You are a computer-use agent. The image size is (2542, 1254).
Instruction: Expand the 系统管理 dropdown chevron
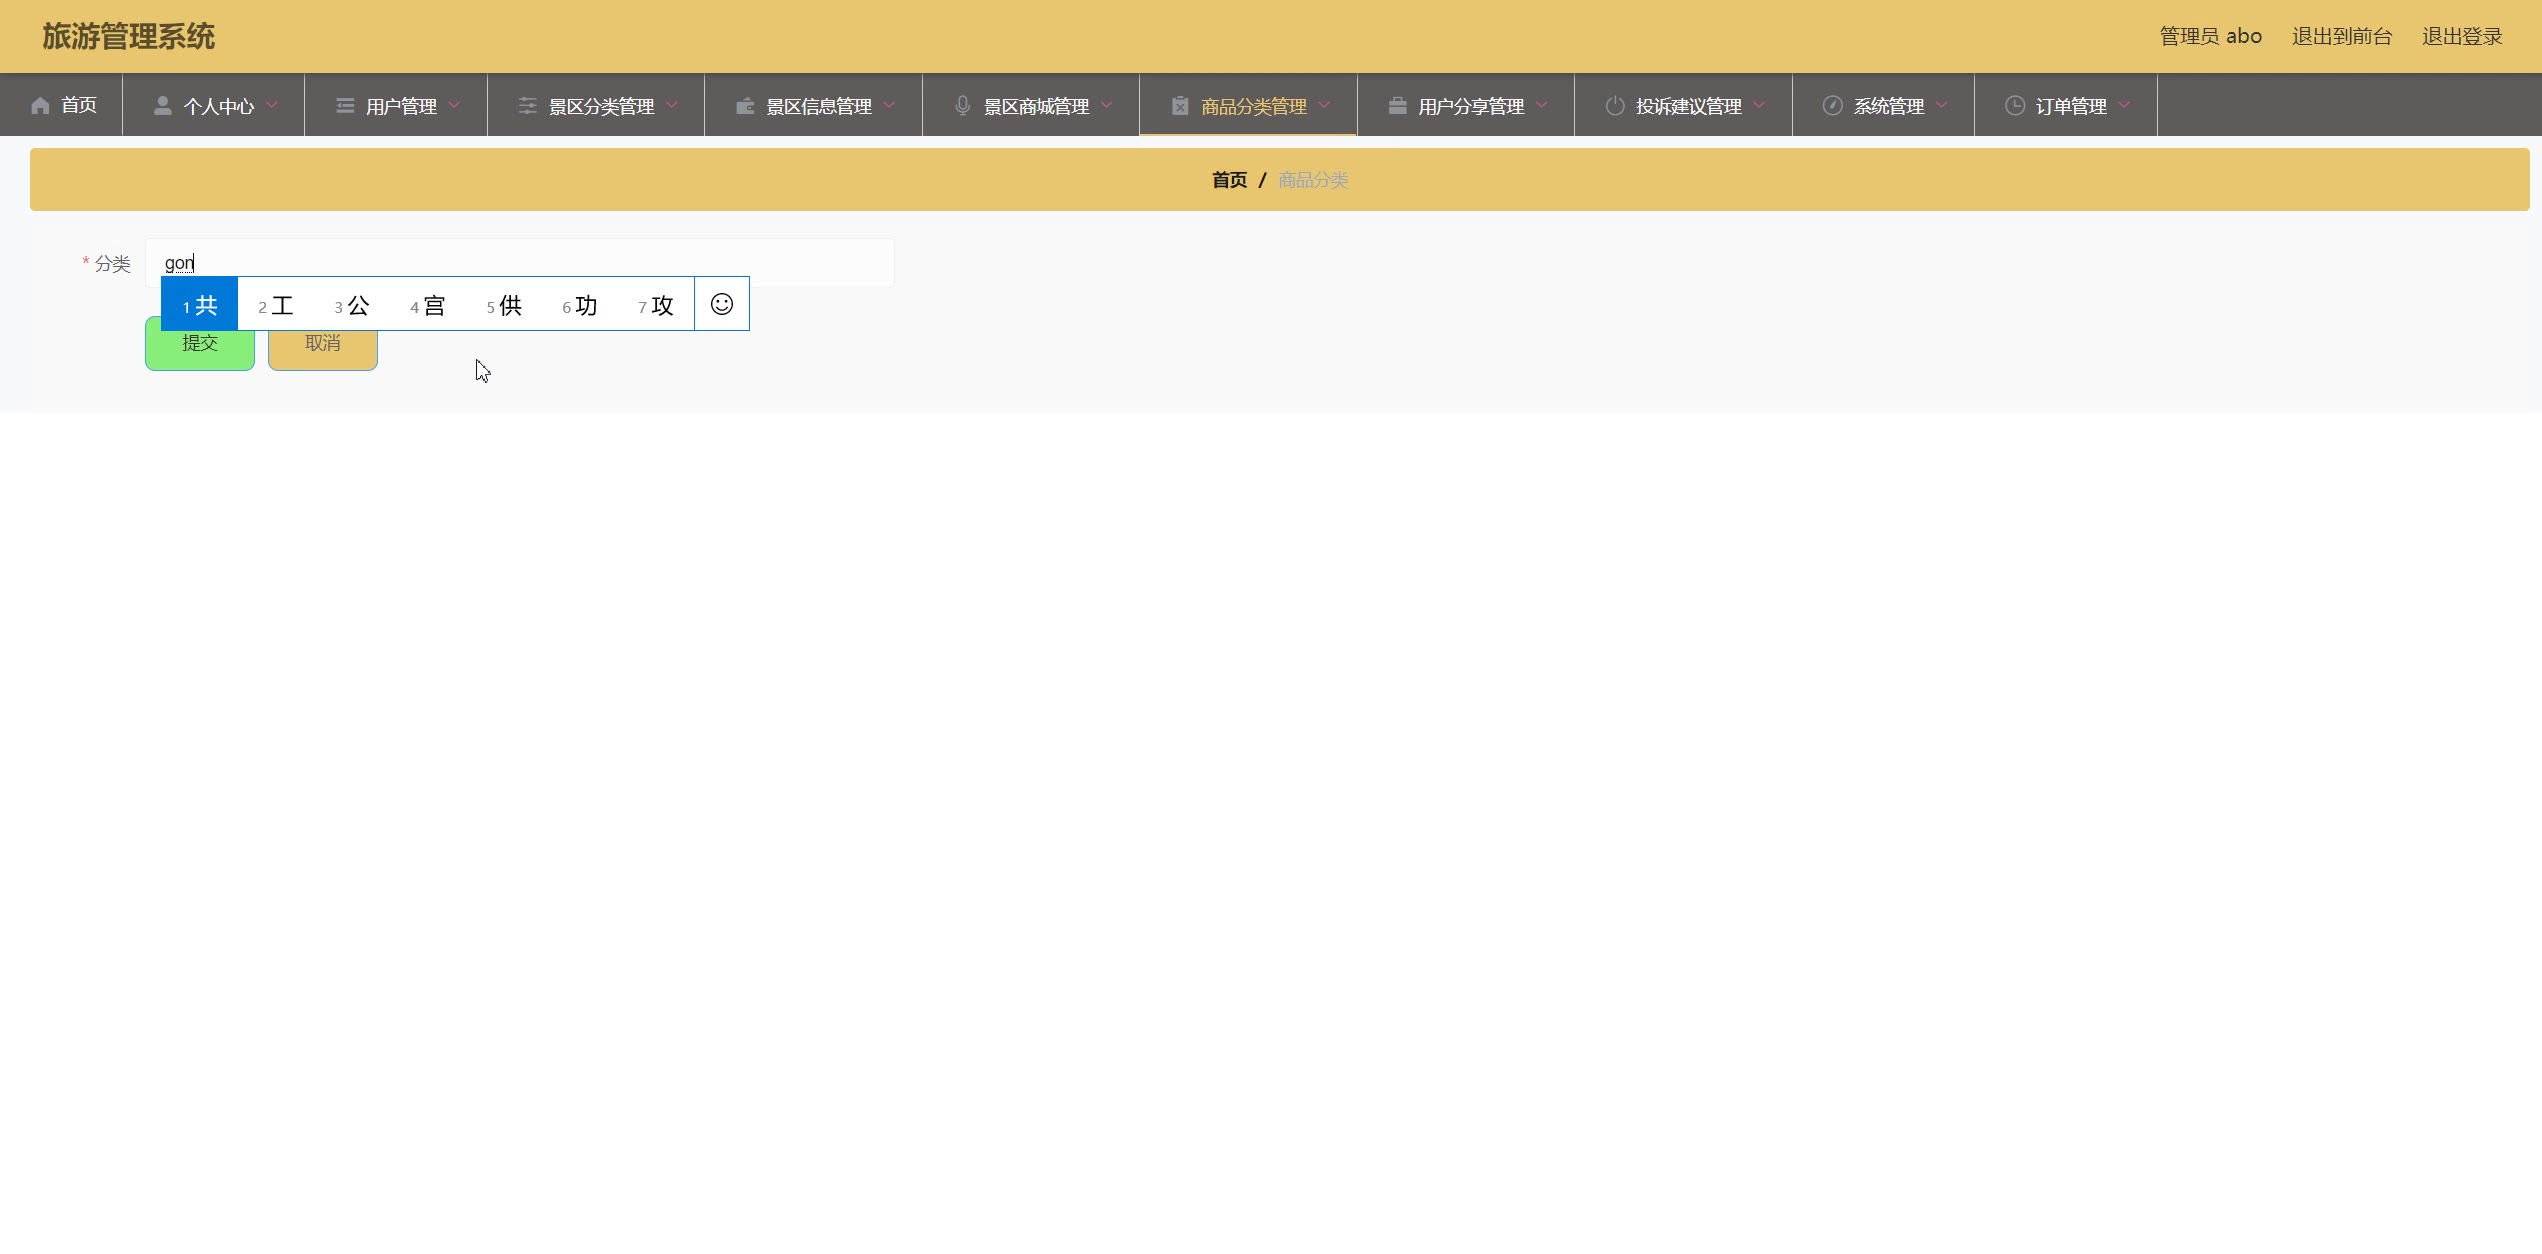[1942, 105]
